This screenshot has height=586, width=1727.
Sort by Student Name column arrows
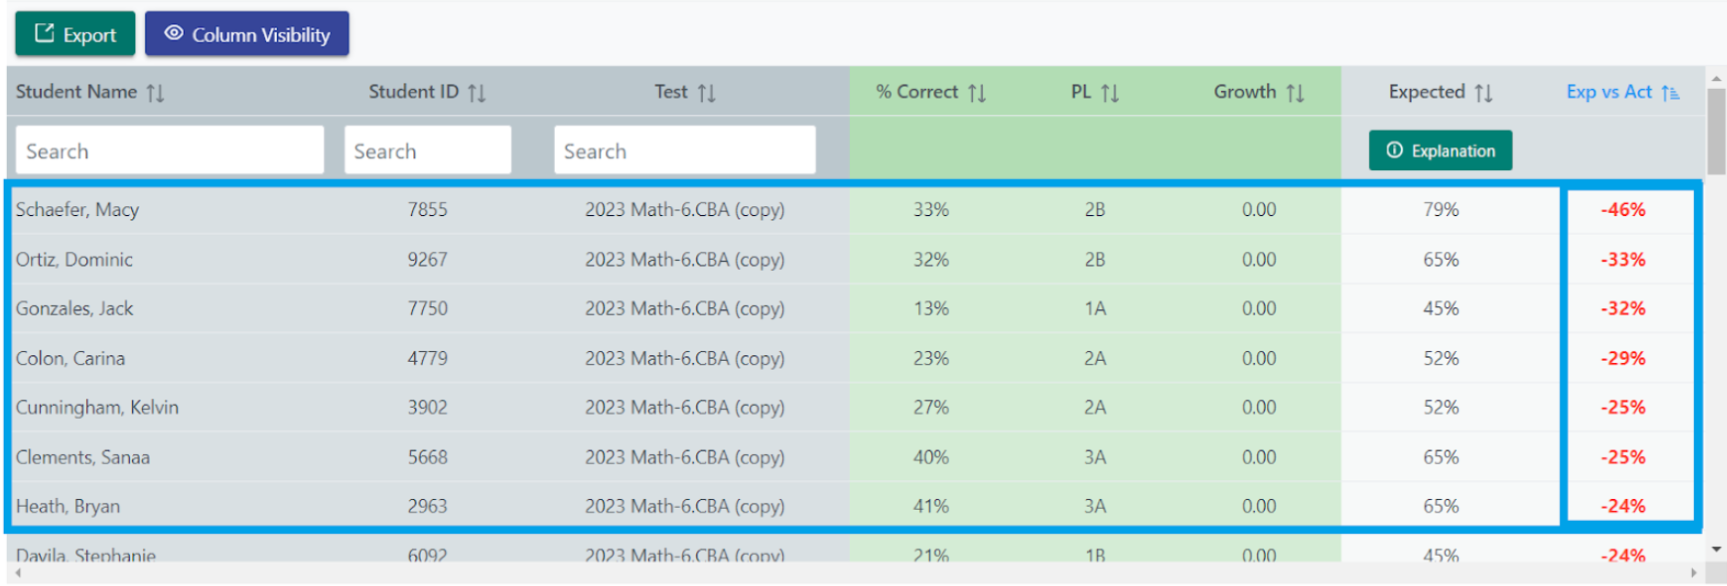155,93
